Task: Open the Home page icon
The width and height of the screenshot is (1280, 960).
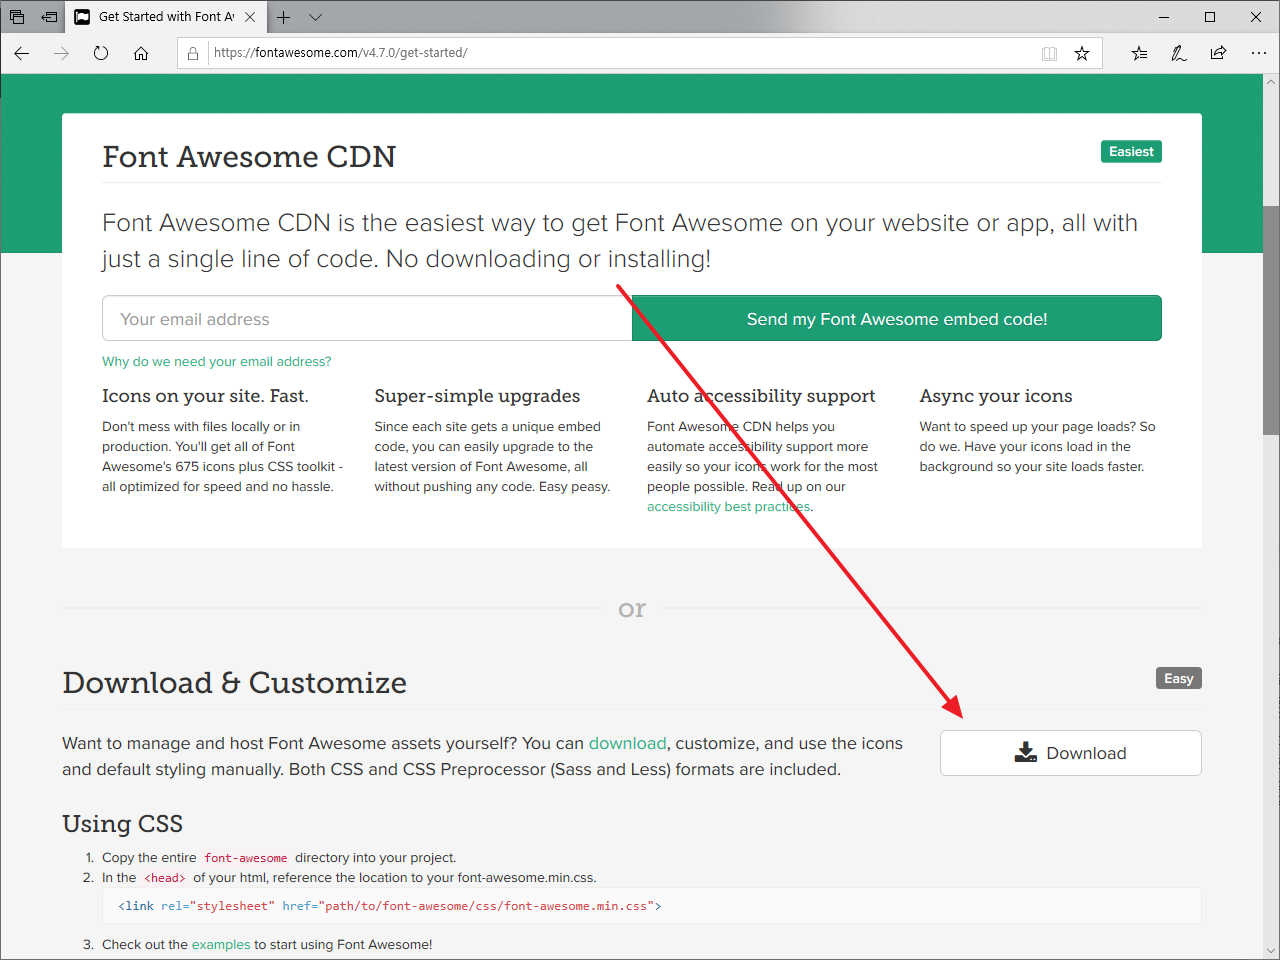Action: tap(141, 53)
